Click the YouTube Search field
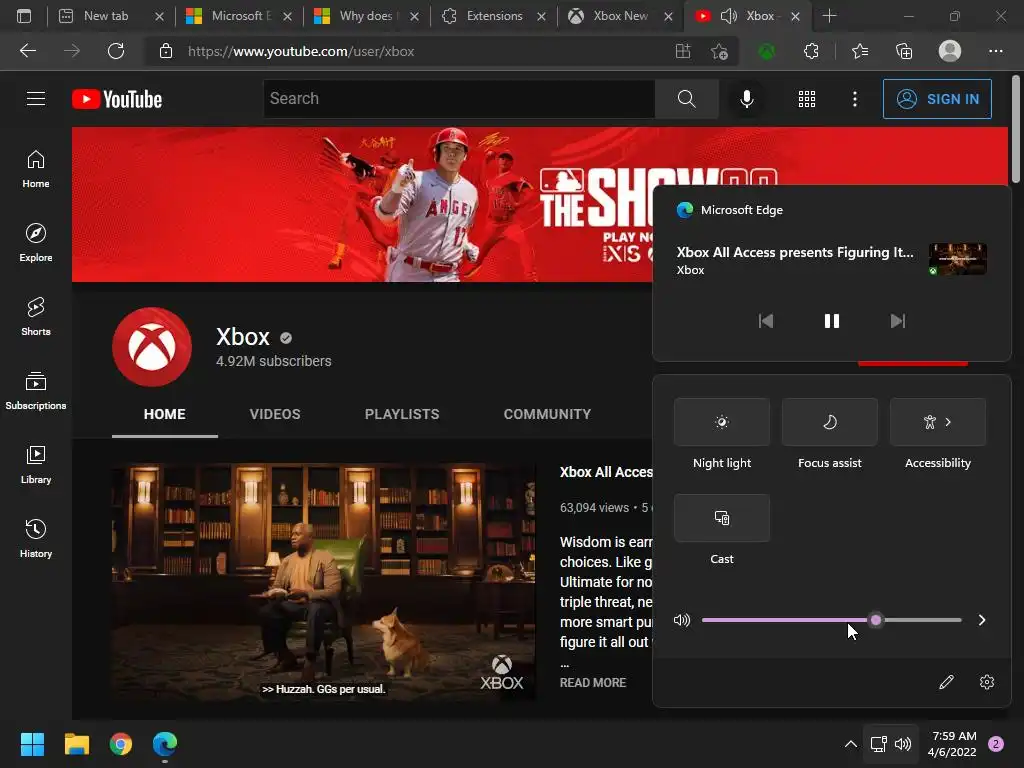This screenshot has width=1024, height=768. pos(459,99)
